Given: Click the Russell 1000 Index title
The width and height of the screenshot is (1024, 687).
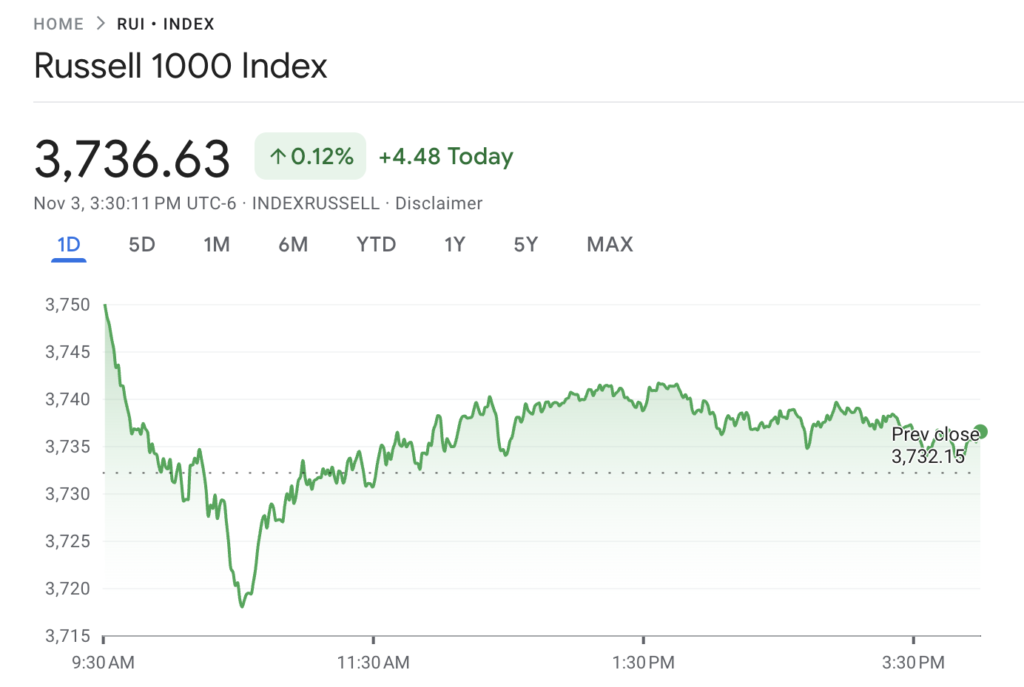Looking at the screenshot, I should click(180, 66).
